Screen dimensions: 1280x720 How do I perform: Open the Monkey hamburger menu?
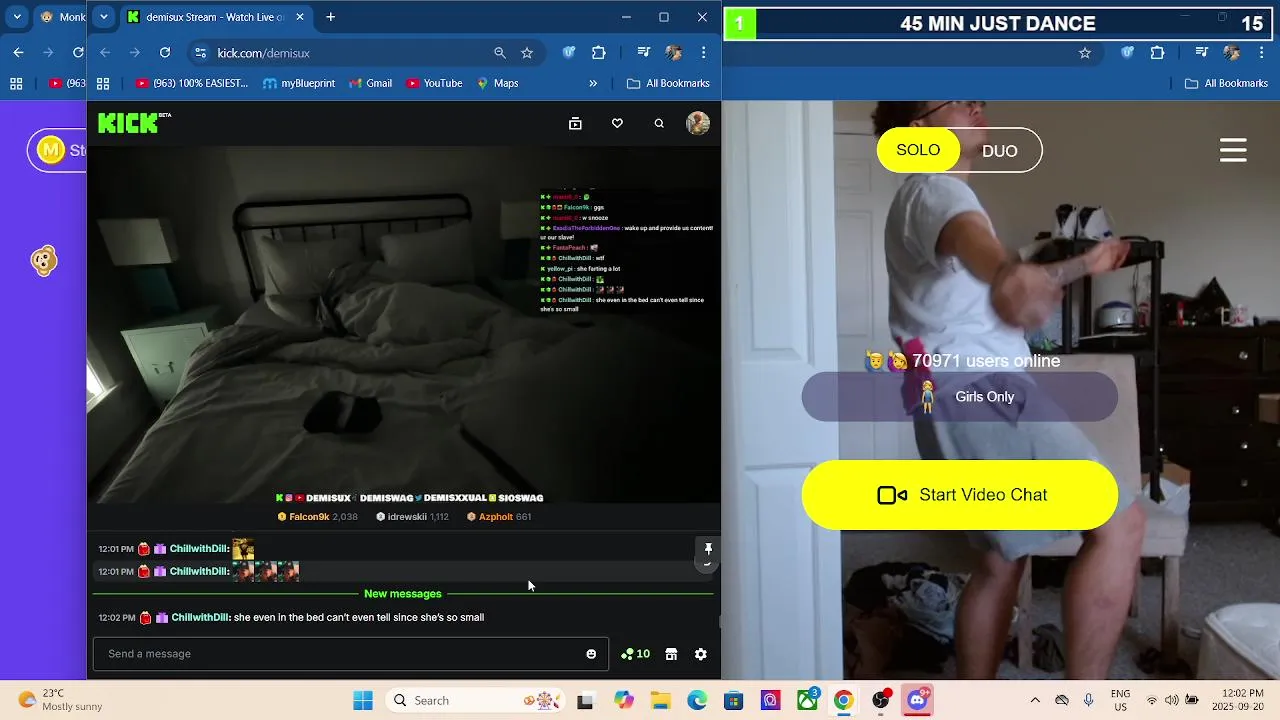1233,151
